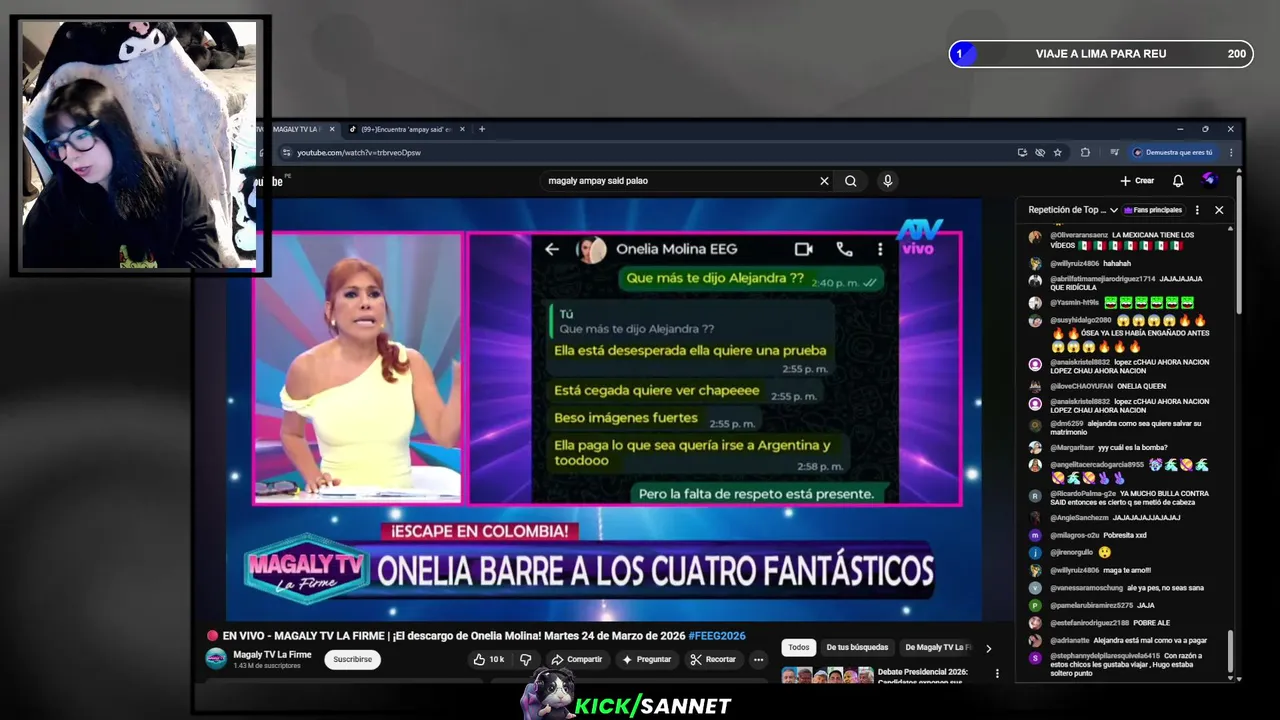Click the video player area

click(x=603, y=410)
